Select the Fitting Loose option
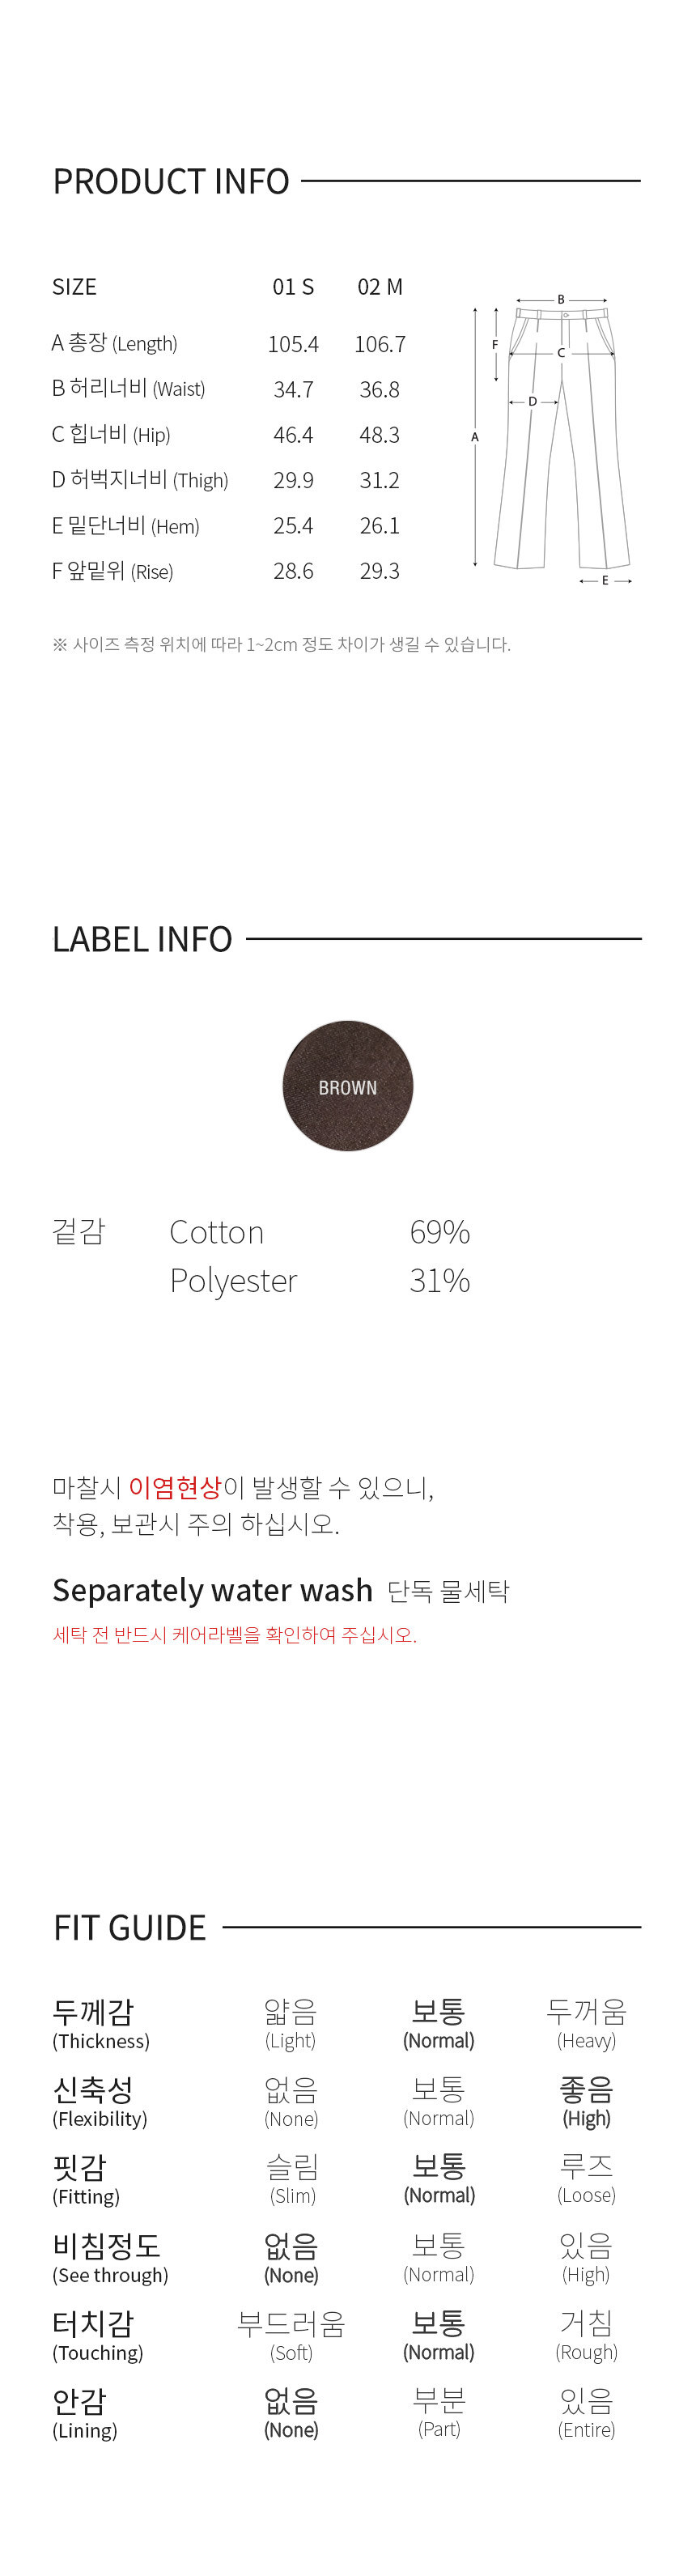Screen dimensions: 696x2576 pos(587,2179)
